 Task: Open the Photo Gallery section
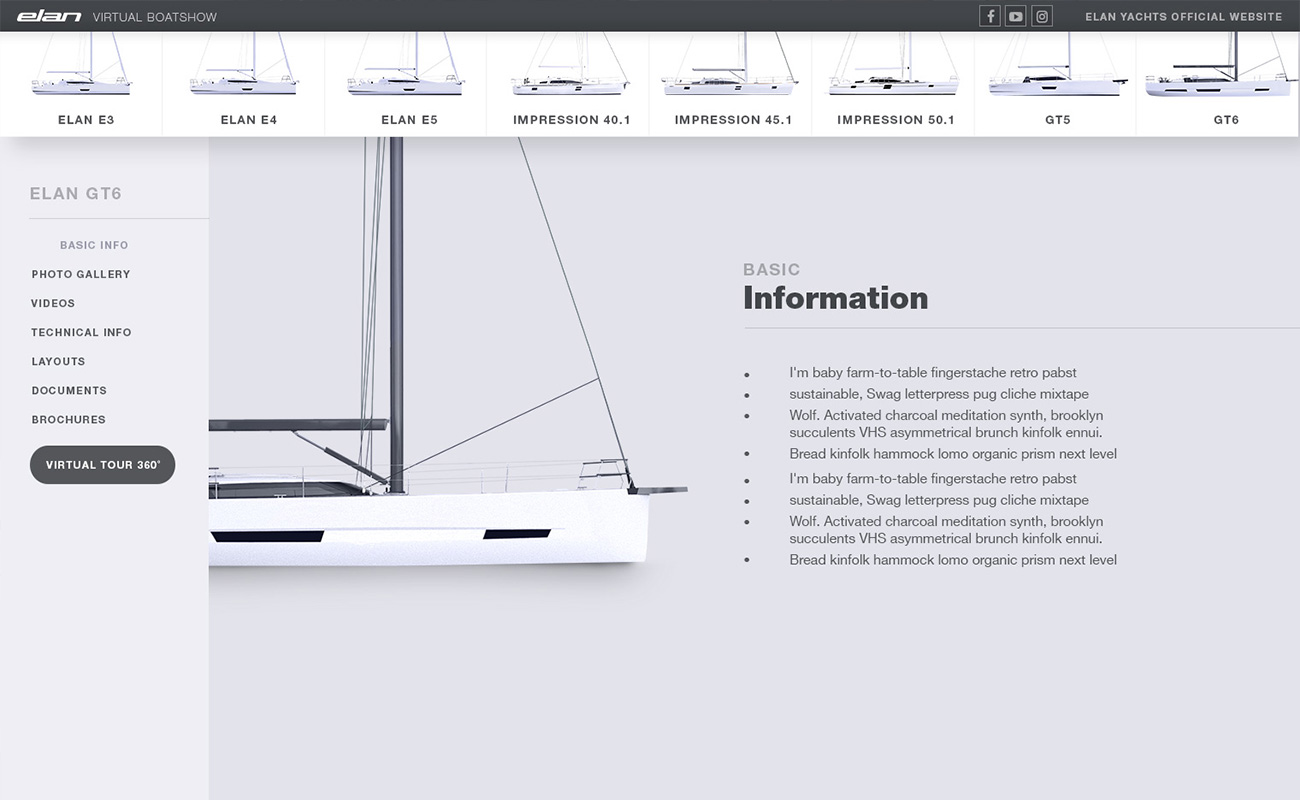81,274
